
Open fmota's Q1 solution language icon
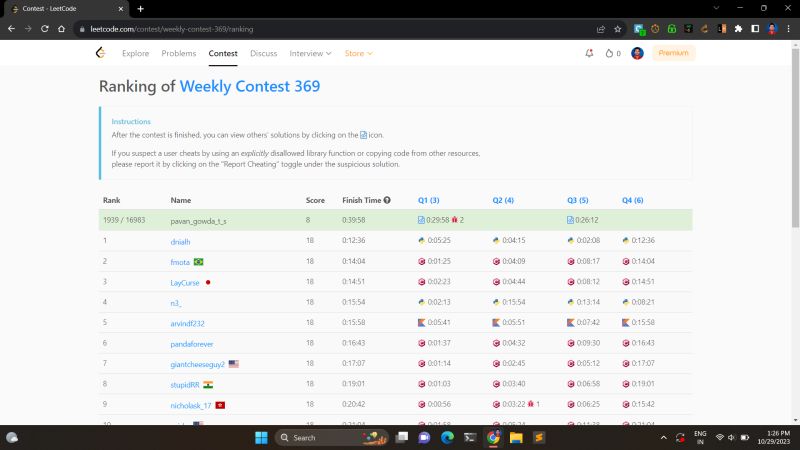[x=421, y=261]
